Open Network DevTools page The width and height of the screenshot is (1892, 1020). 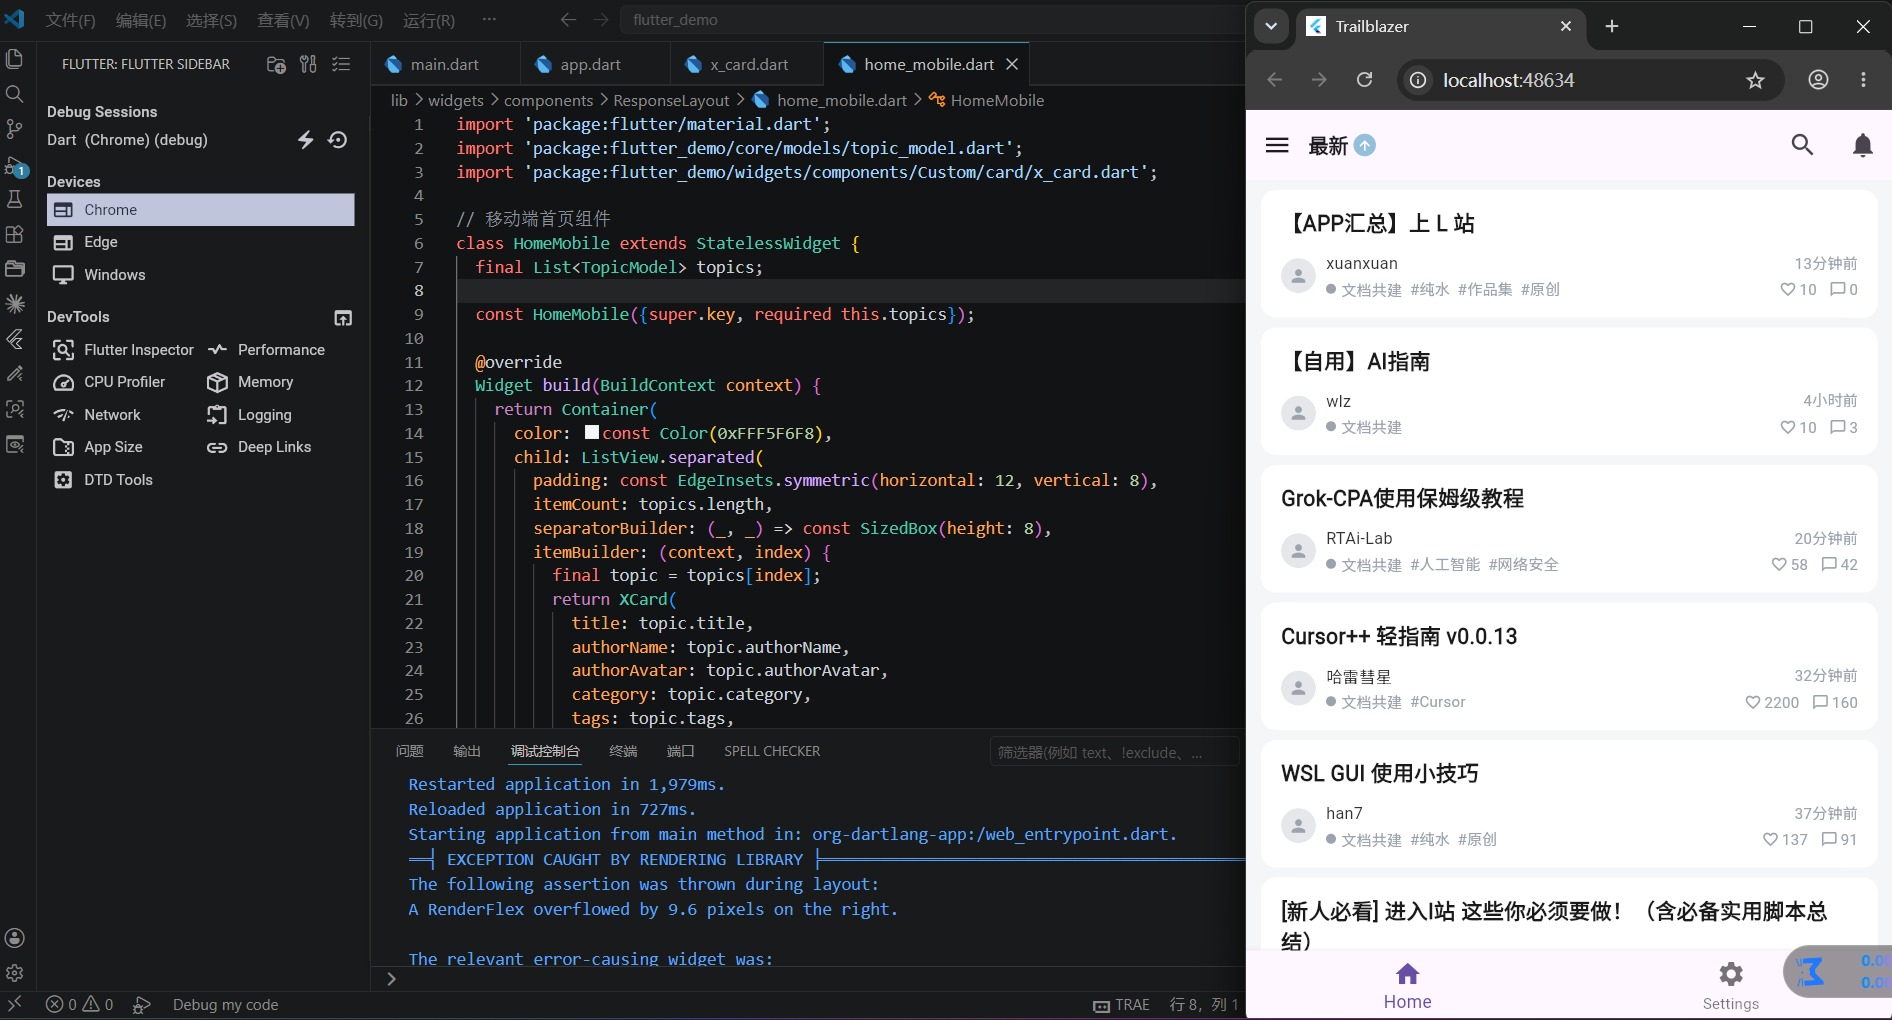(x=97, y=415)
